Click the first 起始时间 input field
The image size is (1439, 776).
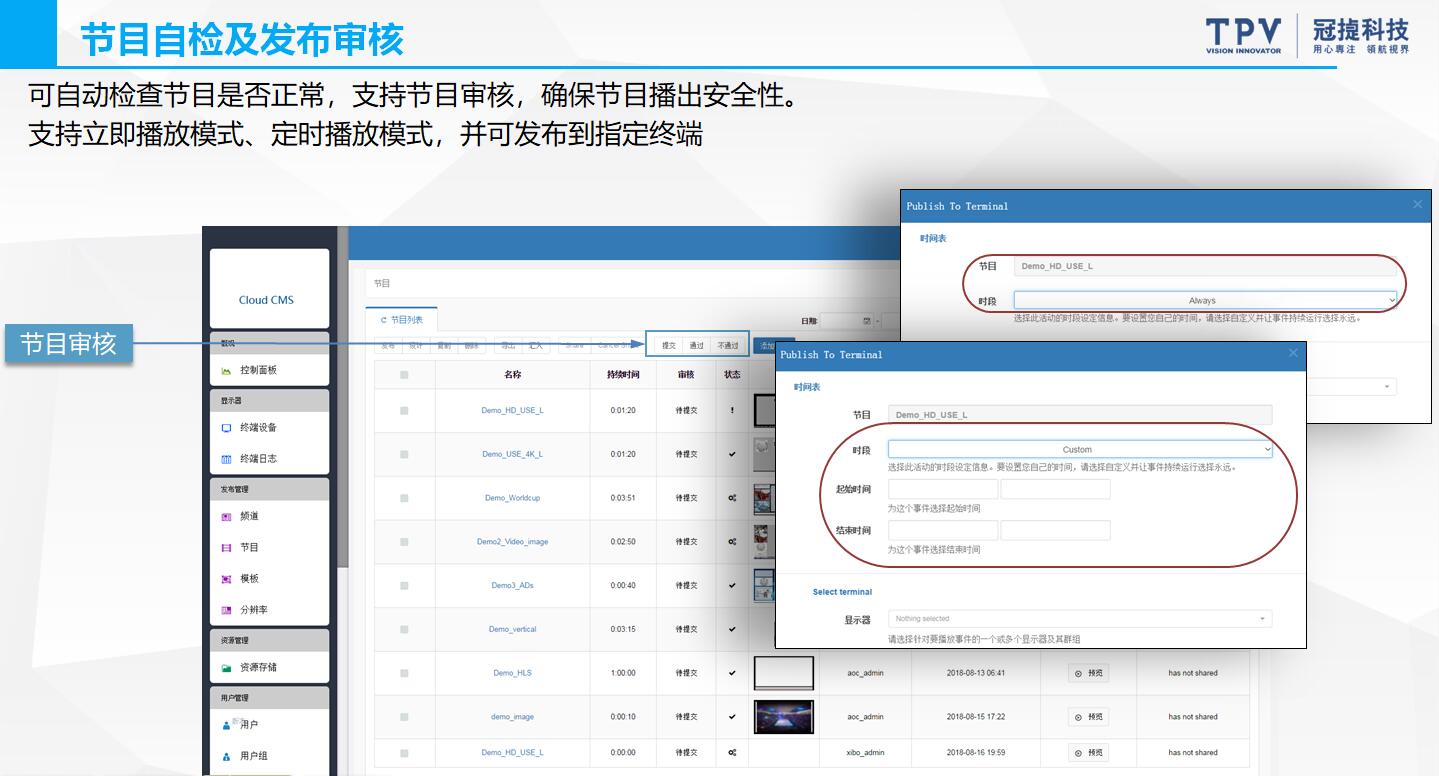942,490
